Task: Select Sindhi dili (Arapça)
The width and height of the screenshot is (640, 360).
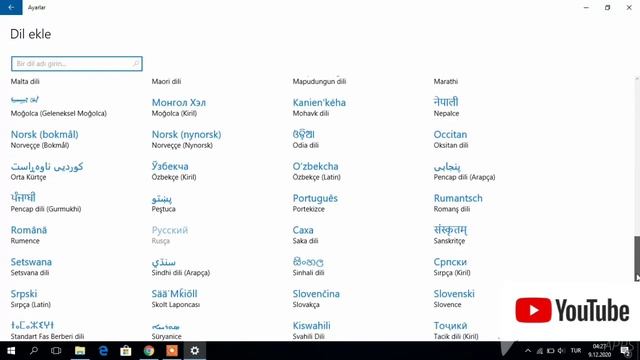Action: point(180,266)
